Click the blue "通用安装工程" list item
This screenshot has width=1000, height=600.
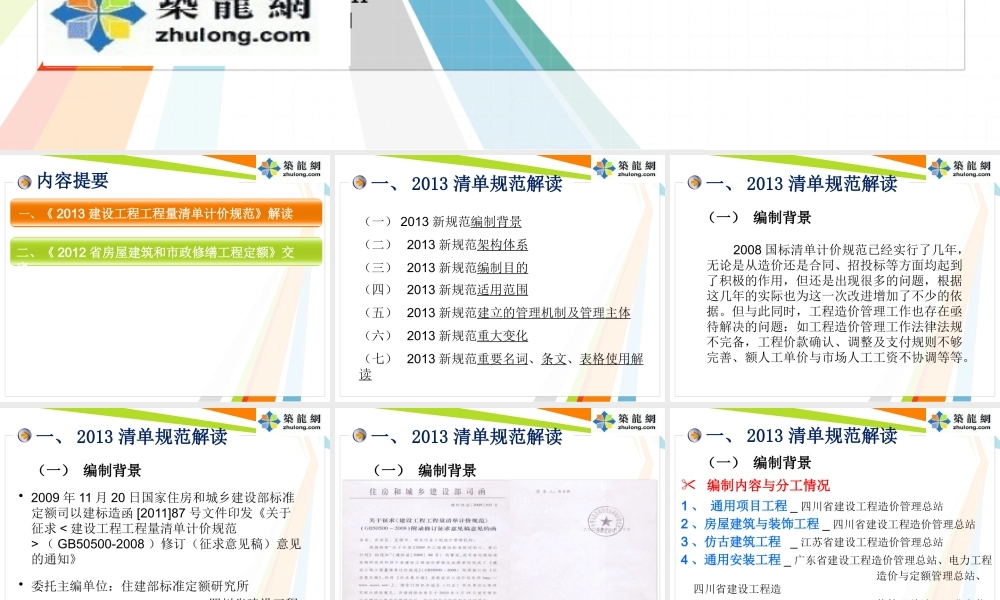pos(742,559)
